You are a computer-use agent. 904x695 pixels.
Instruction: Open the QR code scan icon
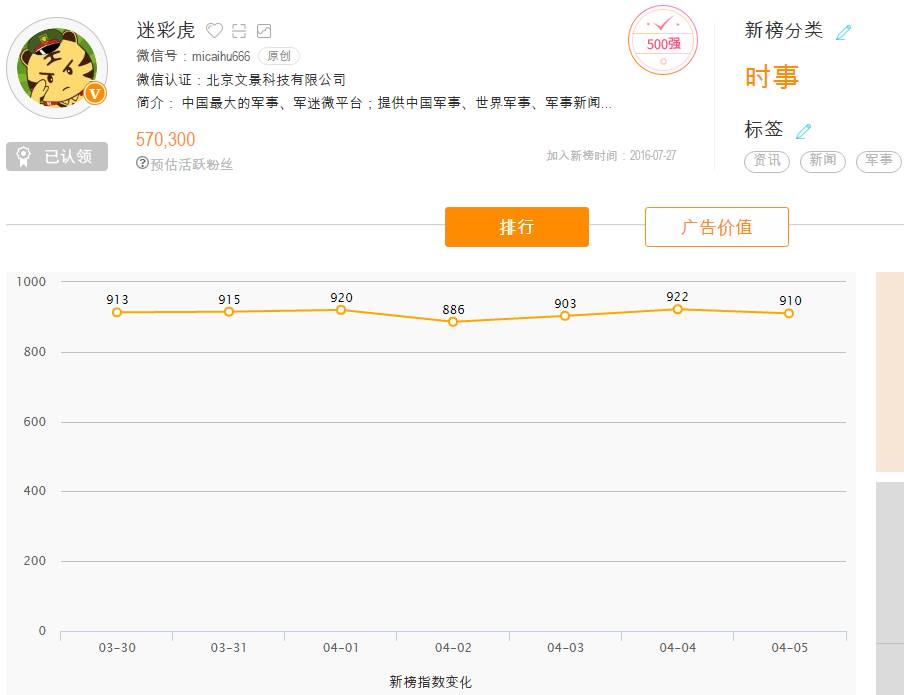point(239,31)
